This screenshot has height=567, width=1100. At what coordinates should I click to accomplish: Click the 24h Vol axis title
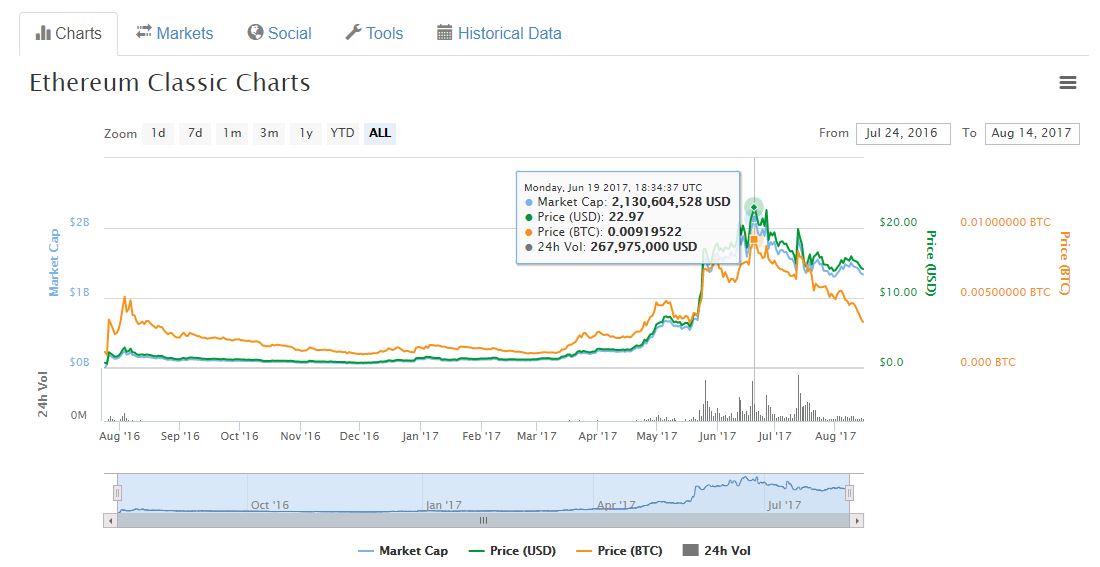43,395
